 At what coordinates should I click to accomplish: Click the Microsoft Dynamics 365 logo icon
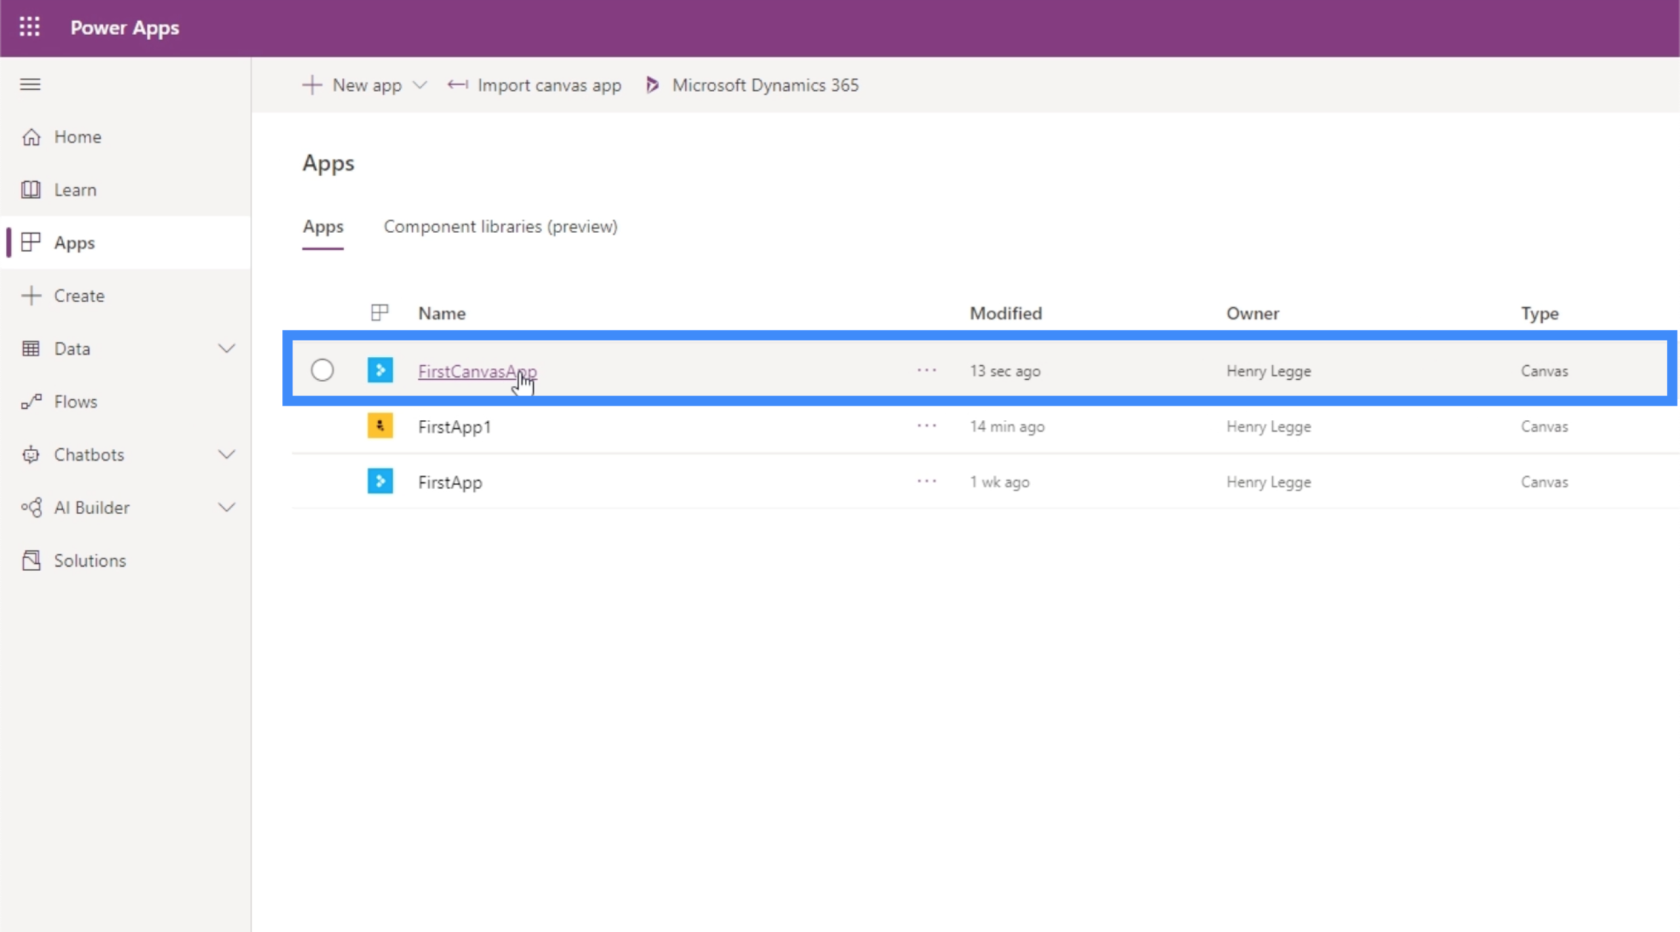(x=652, y=85)
